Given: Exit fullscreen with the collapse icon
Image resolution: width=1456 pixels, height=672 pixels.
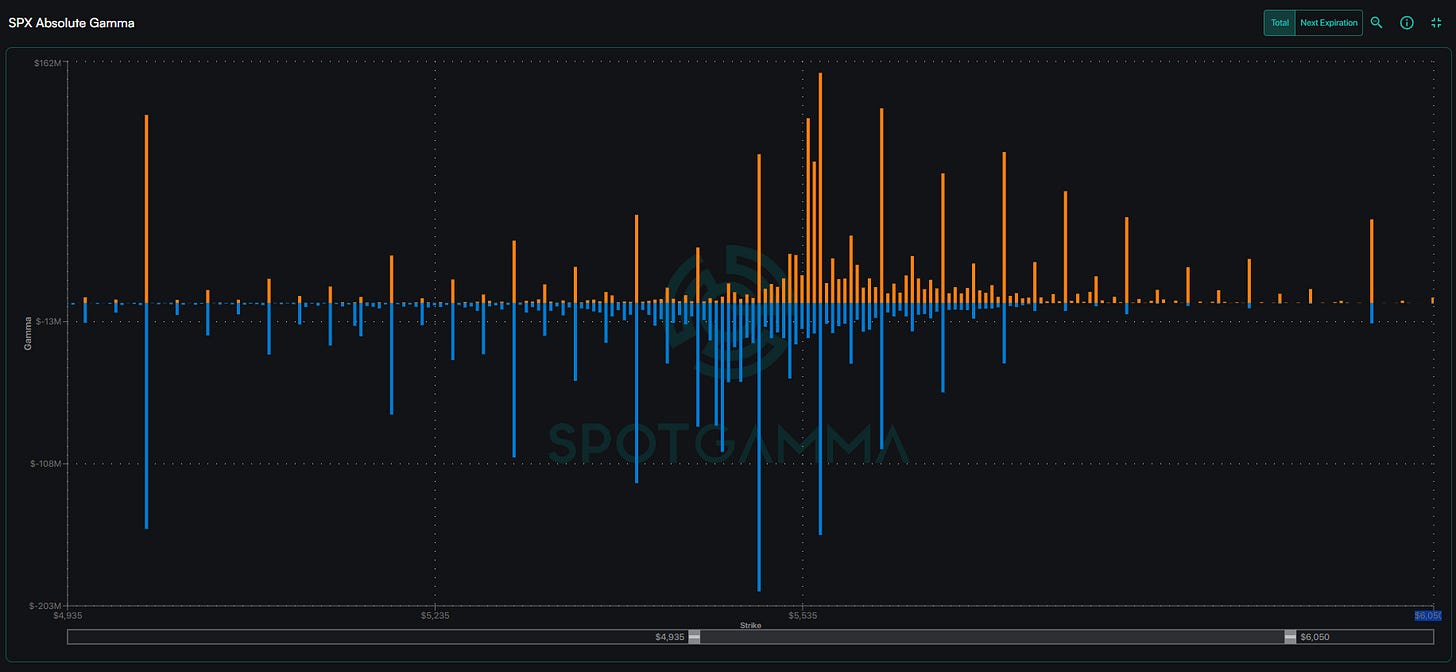Looking at the screenshot, I should click(x=1437, y=22).
